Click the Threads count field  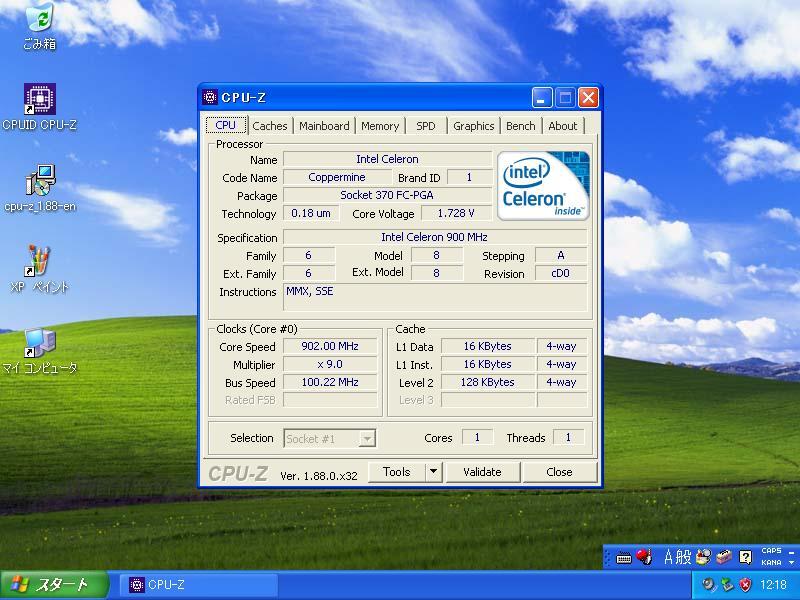[x=568, y=437]
